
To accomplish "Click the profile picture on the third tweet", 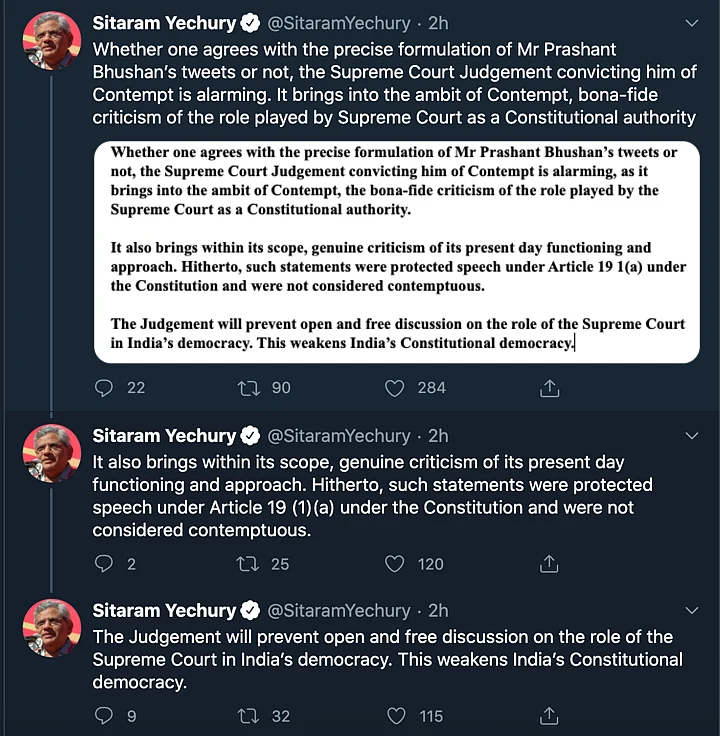I will (52, 628).
